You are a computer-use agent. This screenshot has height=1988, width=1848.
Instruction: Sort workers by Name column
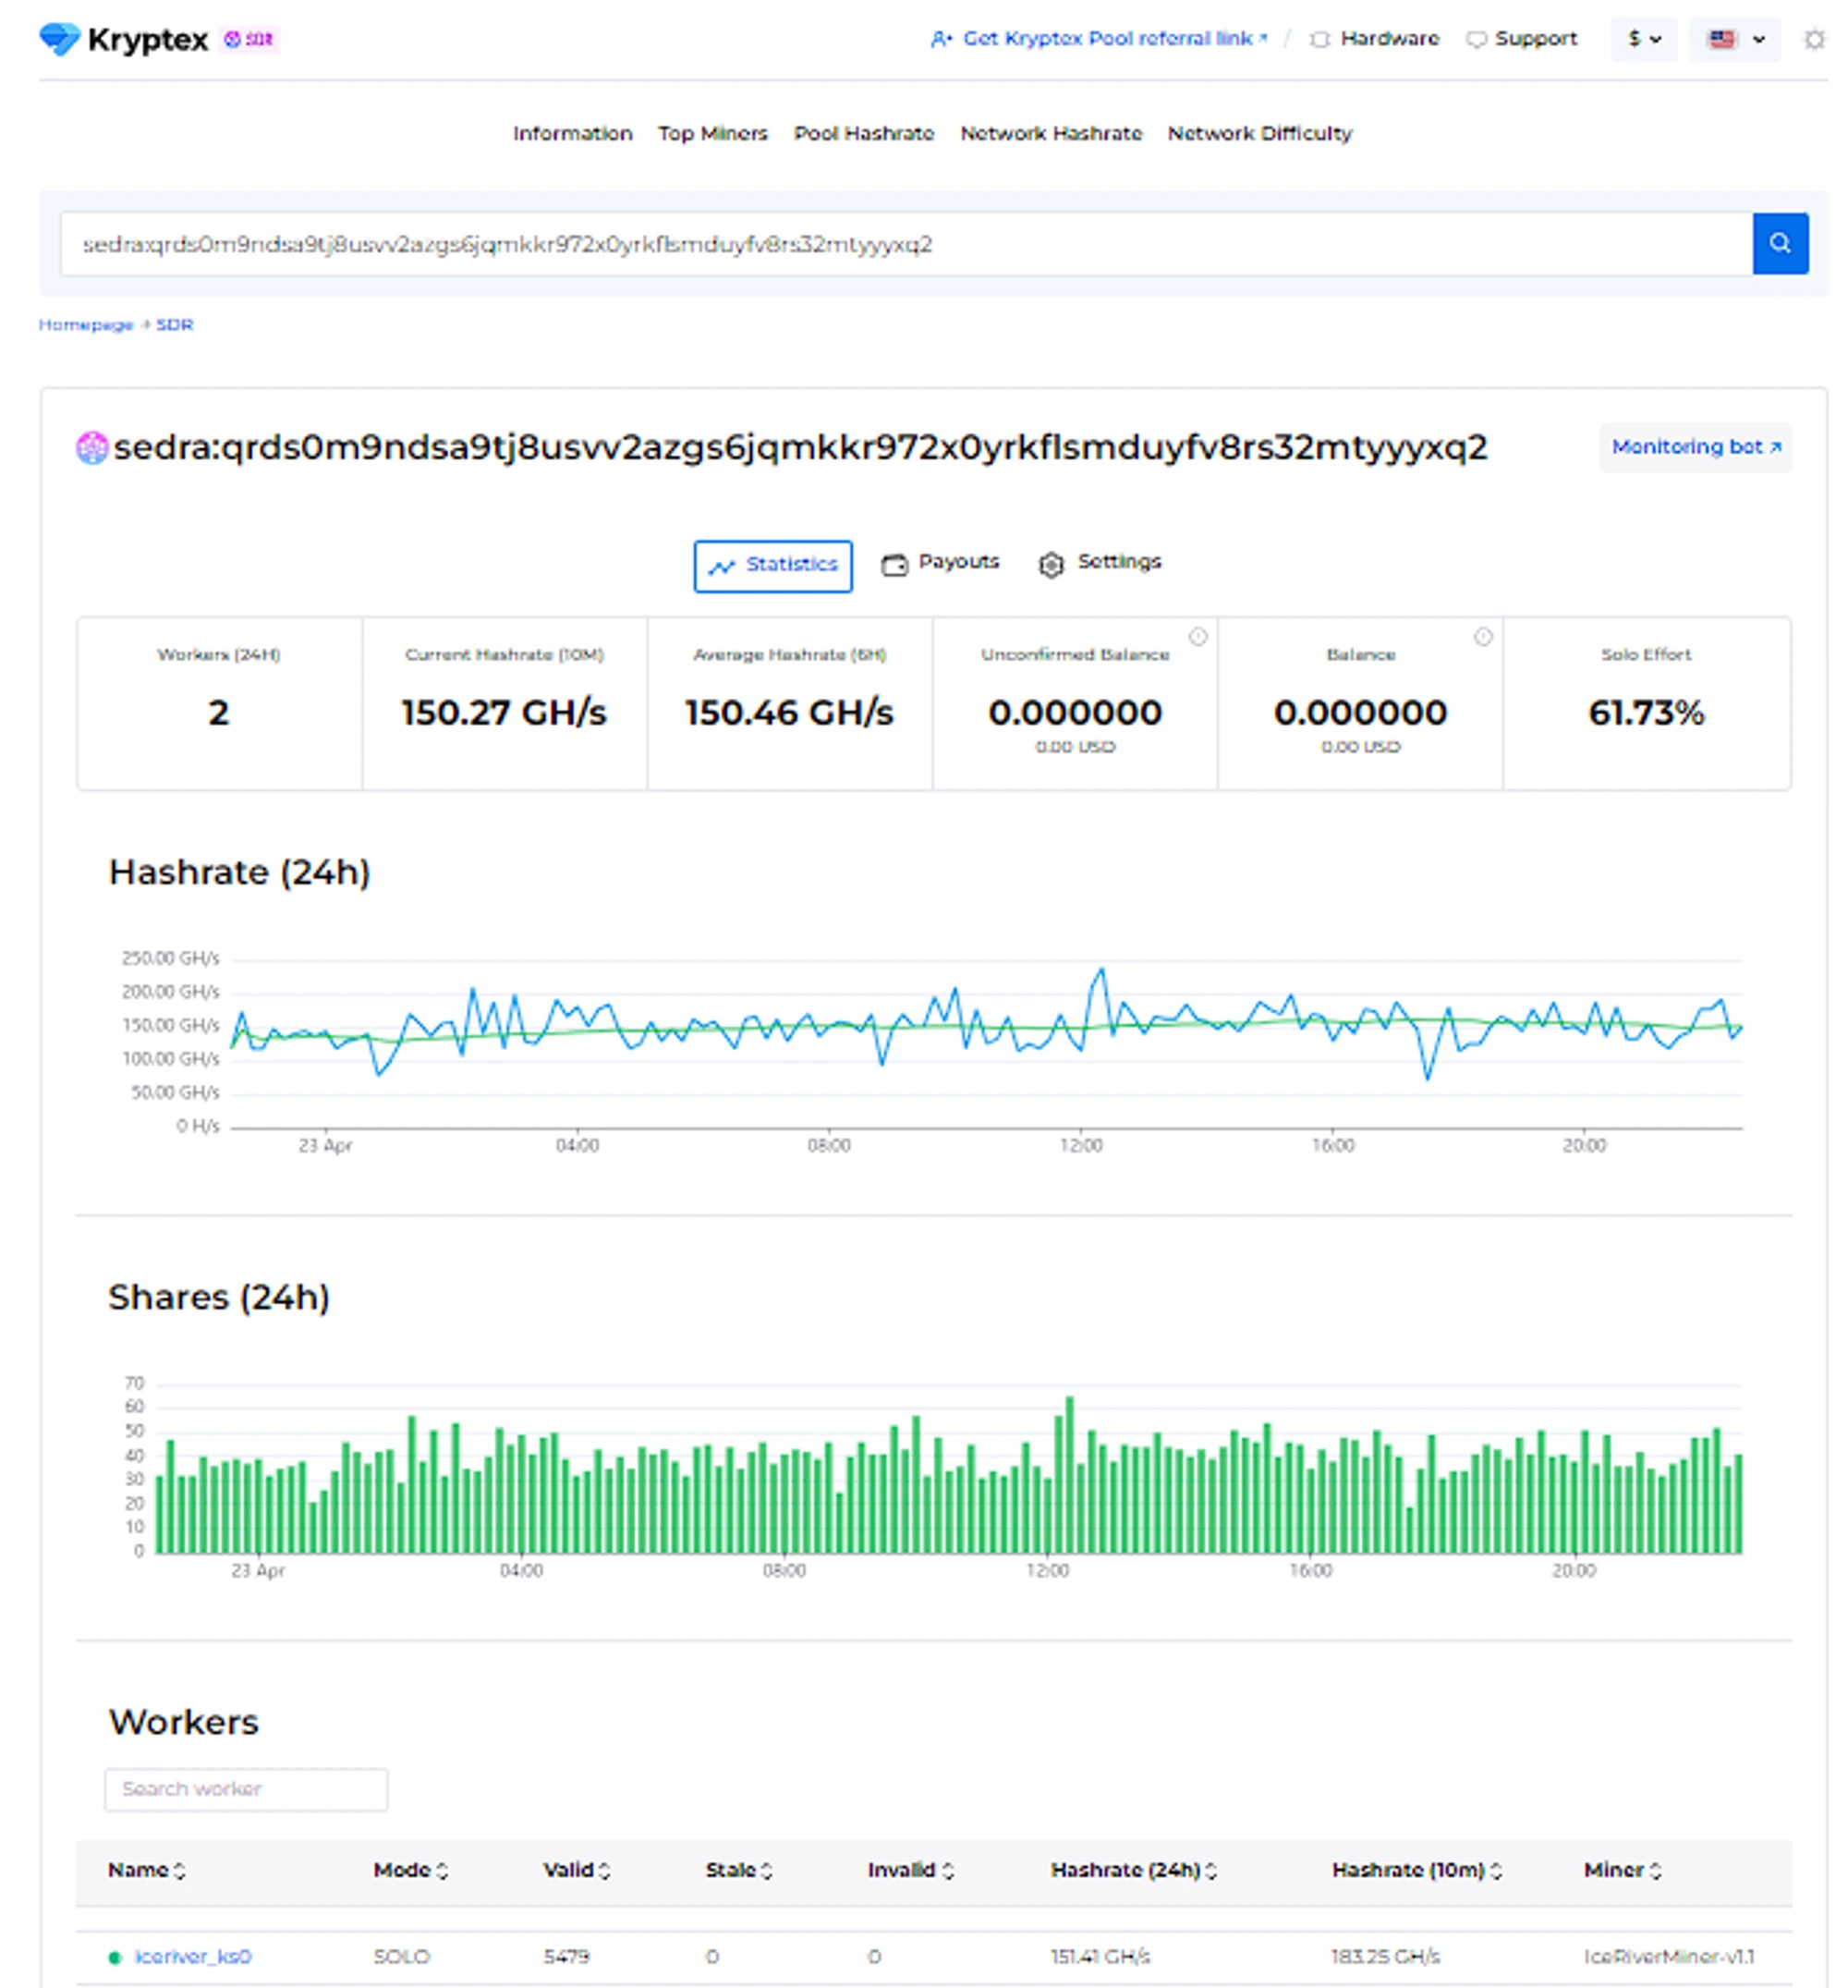(146, 1870)
